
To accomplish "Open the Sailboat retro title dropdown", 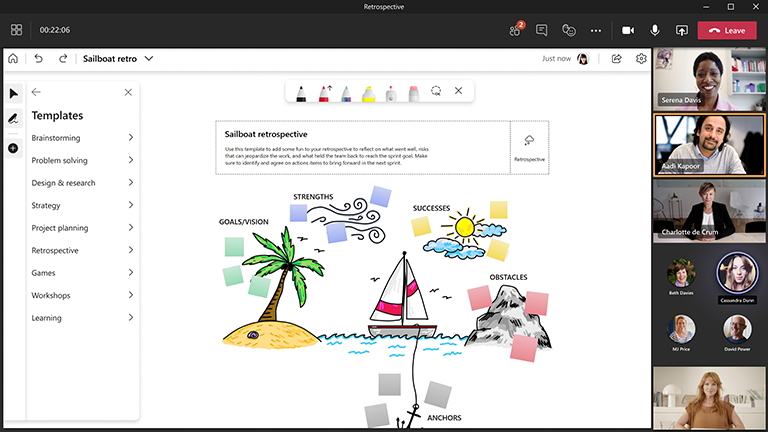I will (149, 59).
